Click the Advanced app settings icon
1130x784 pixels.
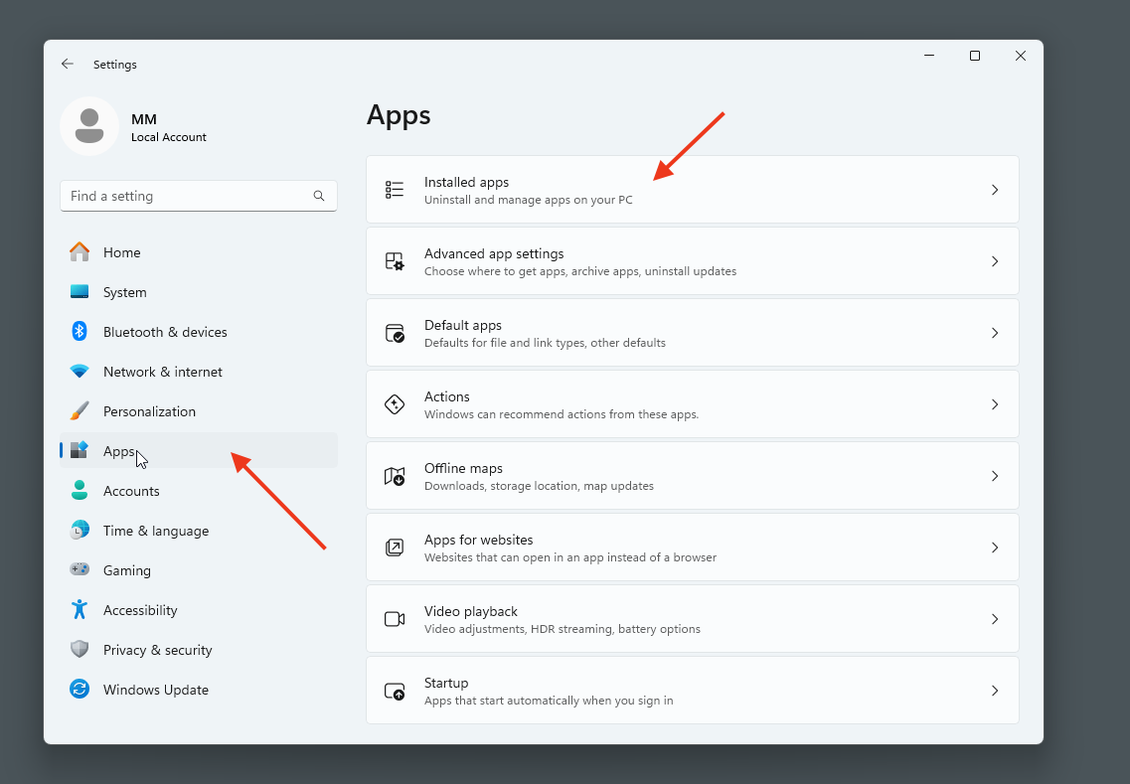click(x=394, y=261)
